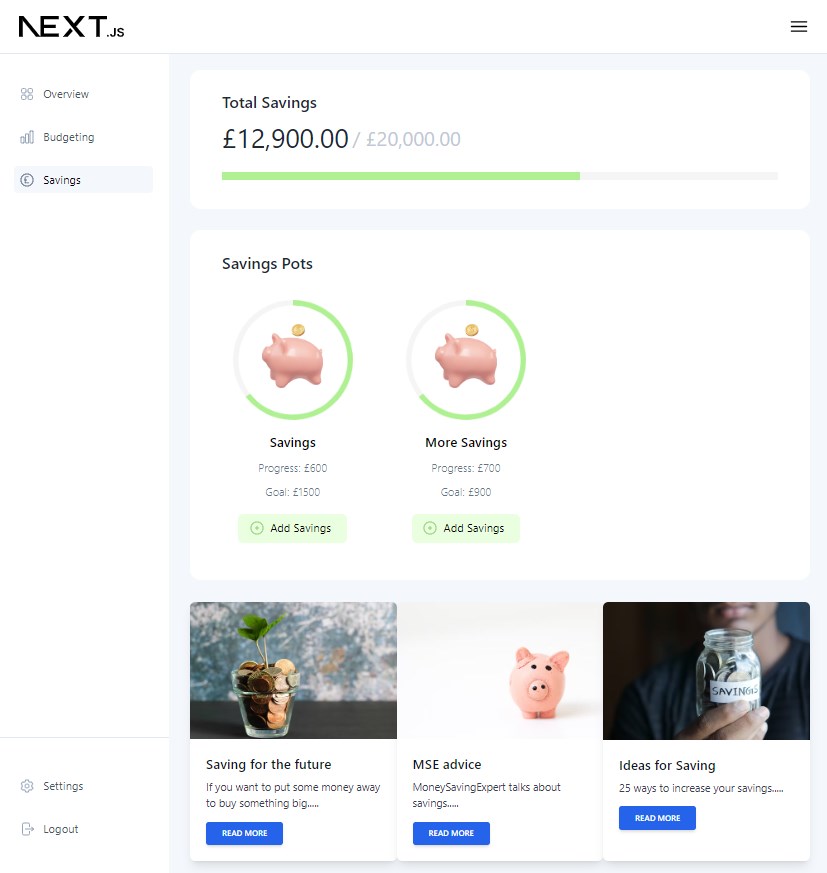Click the Overview grid icon in sidebar
827x873 pixels.
click(x=27, y=93)
